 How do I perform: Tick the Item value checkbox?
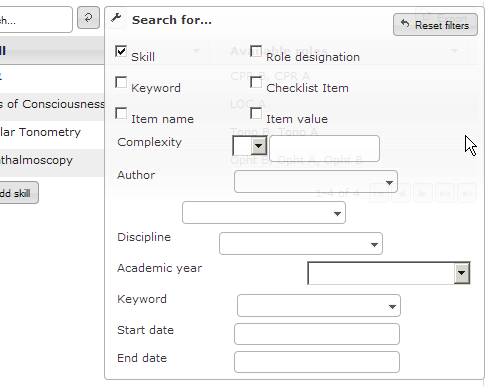256,113
